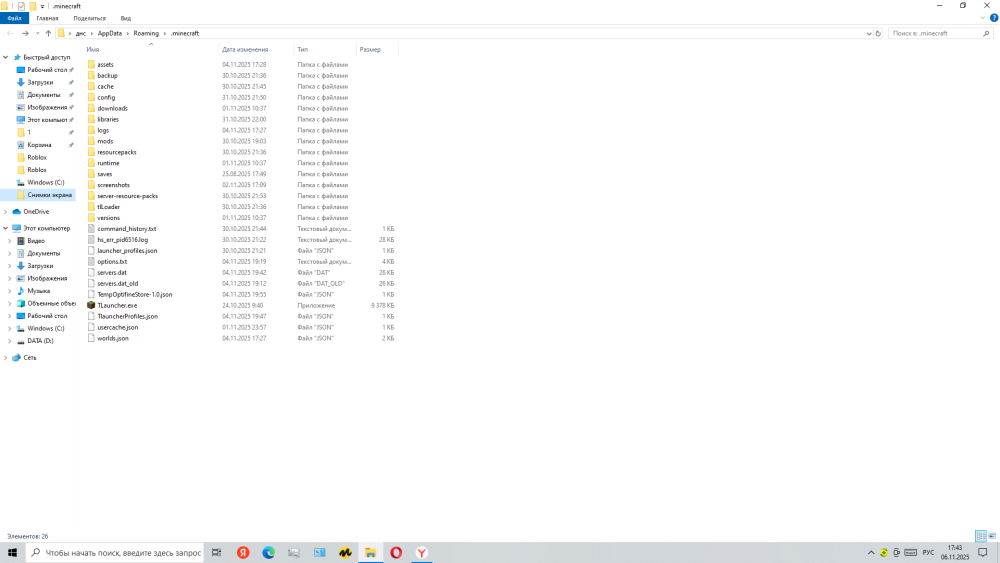Select TempOptifineStore-1.0.json file
This screenshot has width=1000, height=563.
click(x=135, y=295)
